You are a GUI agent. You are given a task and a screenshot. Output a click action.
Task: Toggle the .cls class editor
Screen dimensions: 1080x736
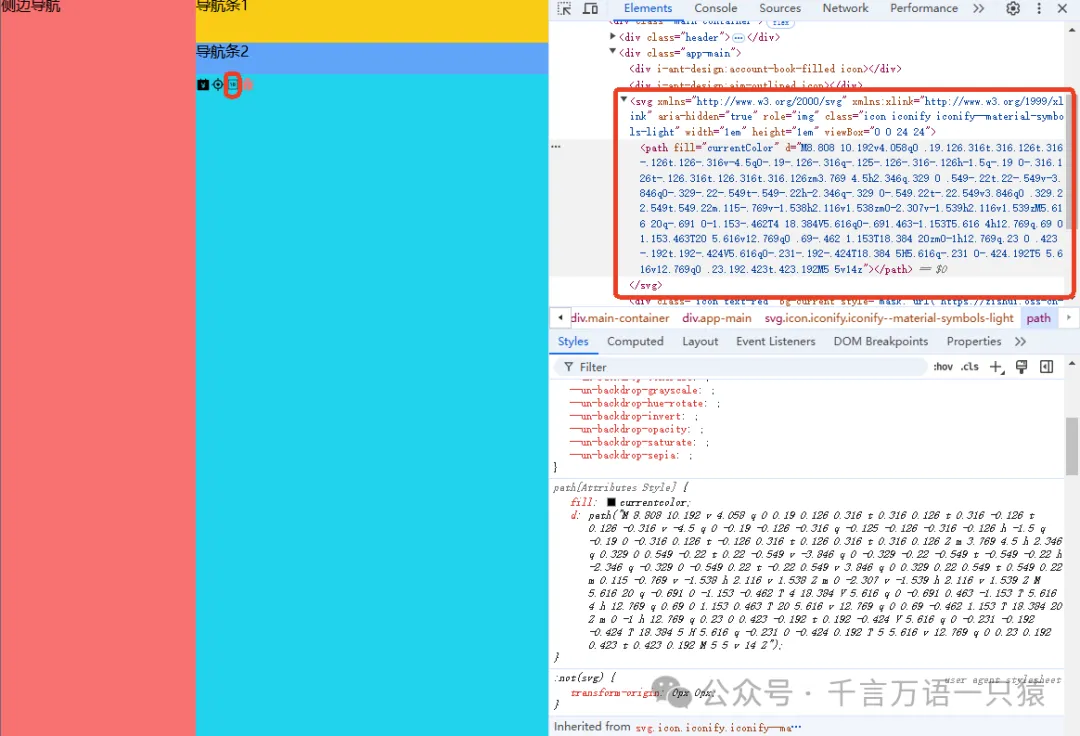tap(969, 367)
